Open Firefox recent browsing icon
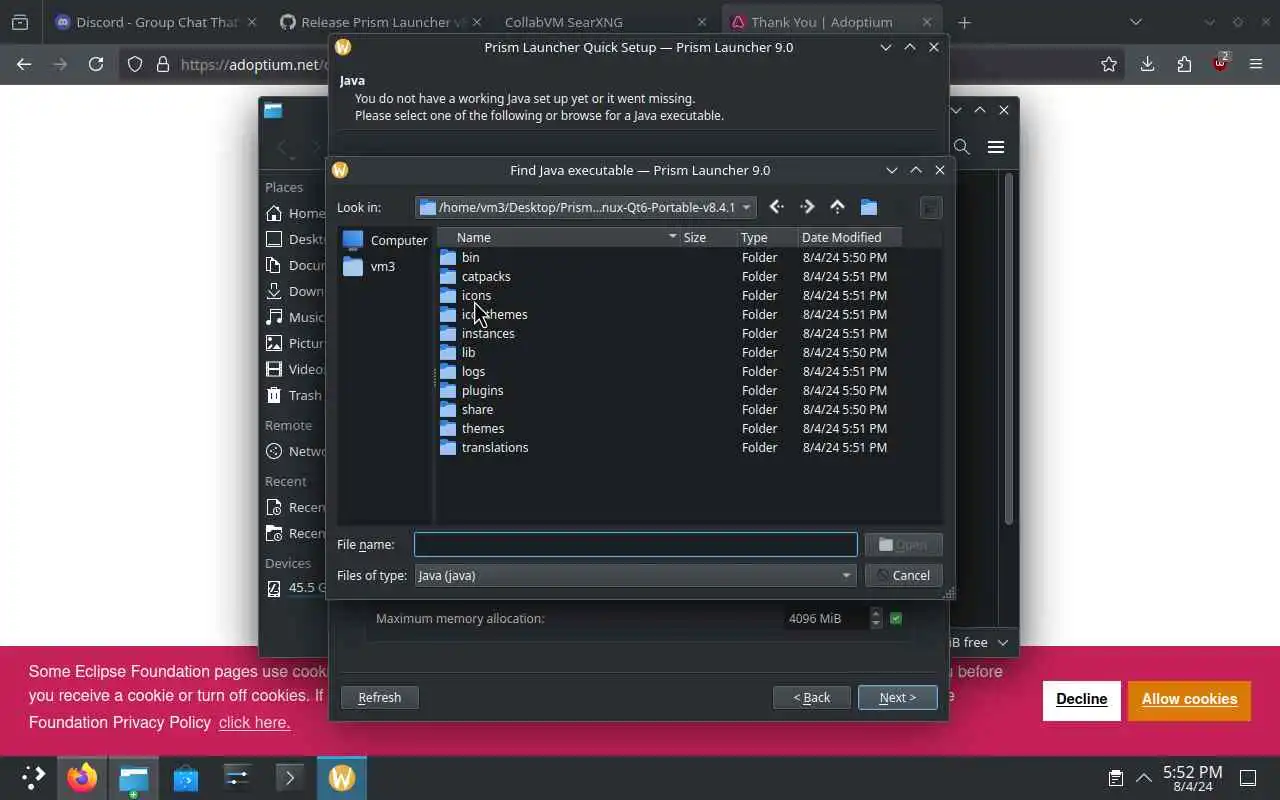 [20, 22]
